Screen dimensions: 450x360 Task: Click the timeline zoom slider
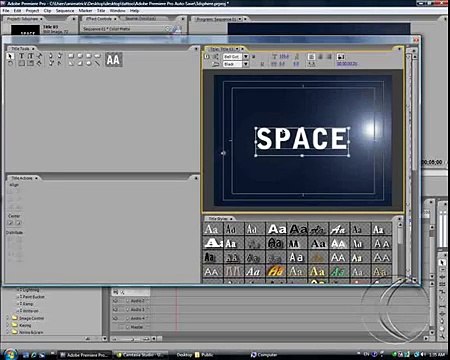coord(132,339)
